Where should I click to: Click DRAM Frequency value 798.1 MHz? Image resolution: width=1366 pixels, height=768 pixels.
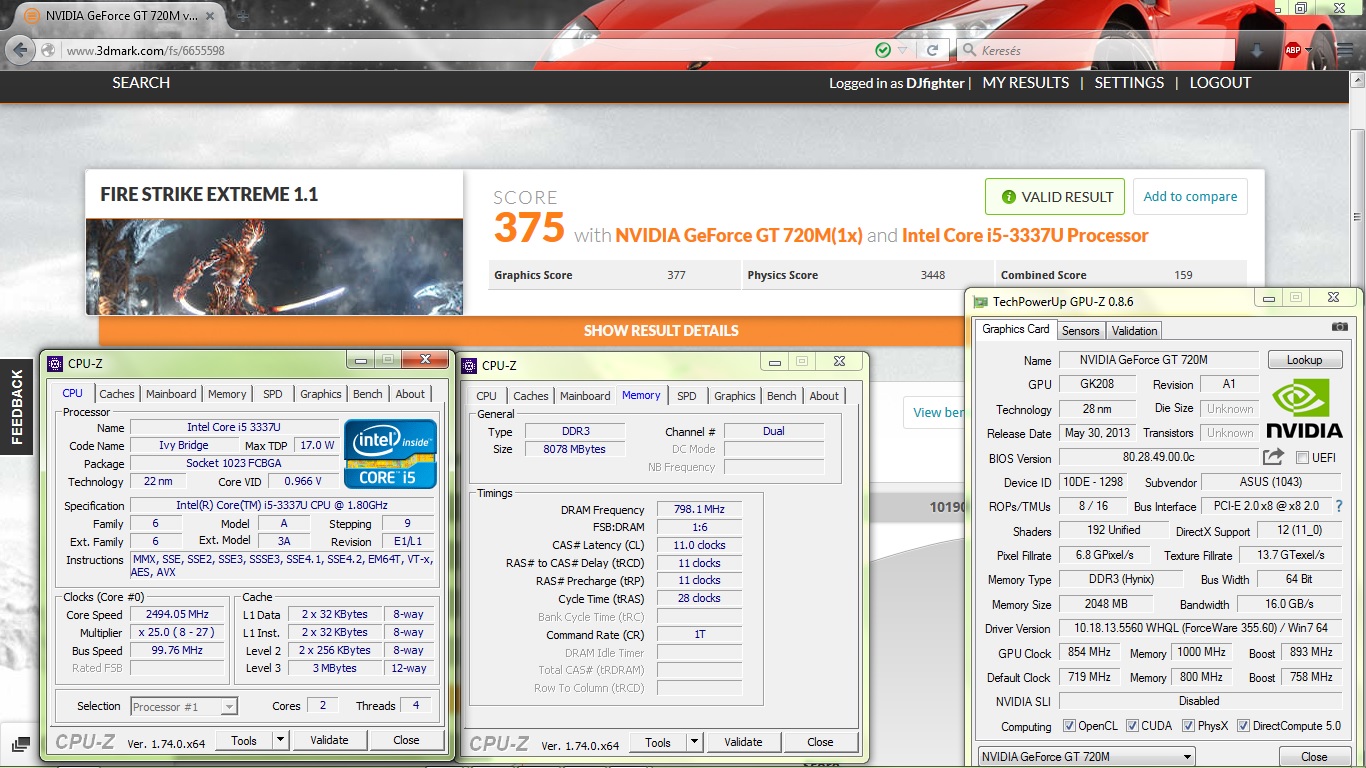coord(698,510)
